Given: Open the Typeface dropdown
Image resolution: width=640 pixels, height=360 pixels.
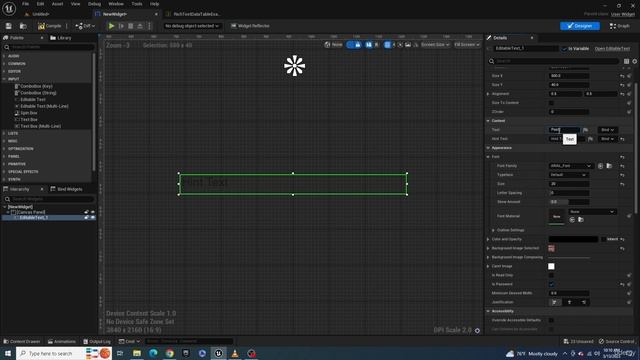Looking at the screenshot, I should pos(569,175).
